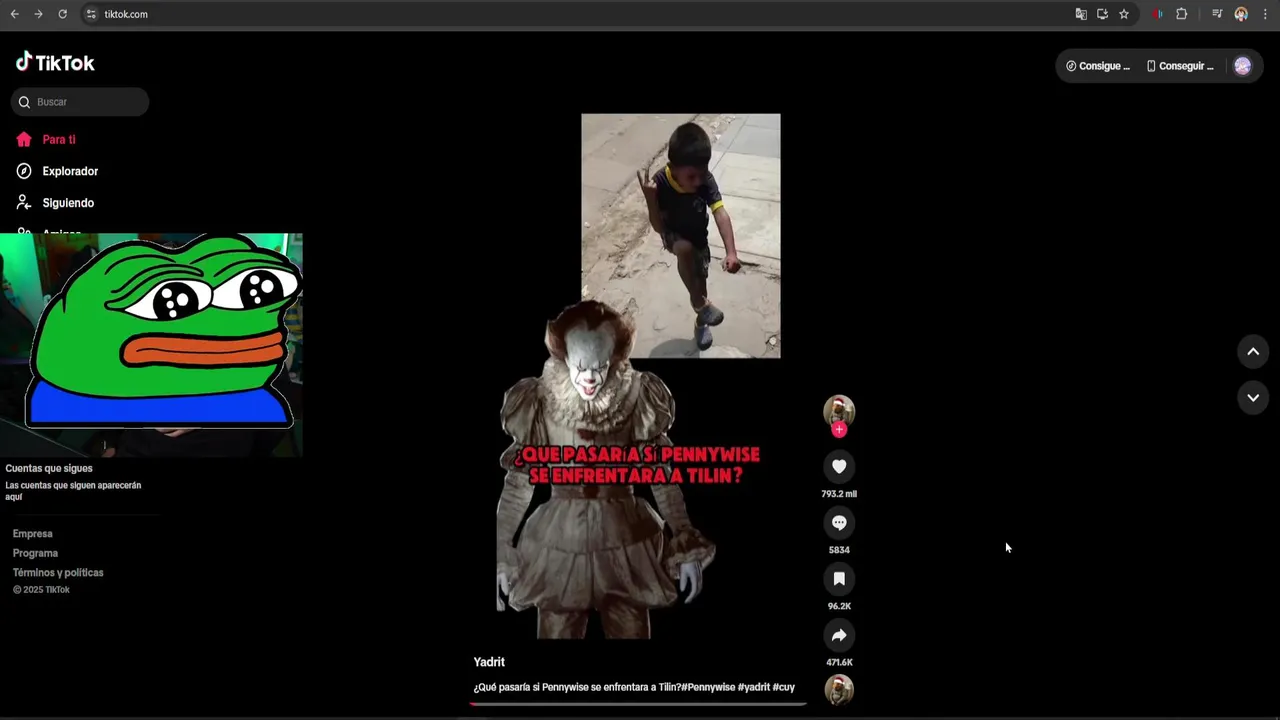
Task: Click the 471.6K shares count
Action: pos(839,662)
